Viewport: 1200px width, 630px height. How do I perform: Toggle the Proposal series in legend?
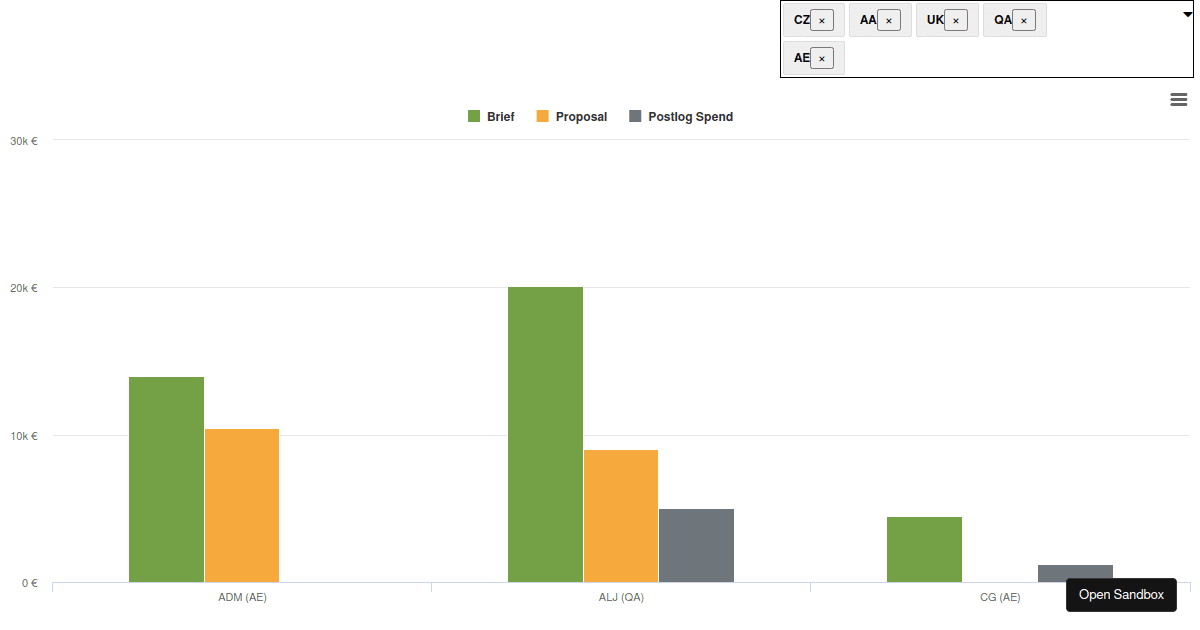[572, 117]
